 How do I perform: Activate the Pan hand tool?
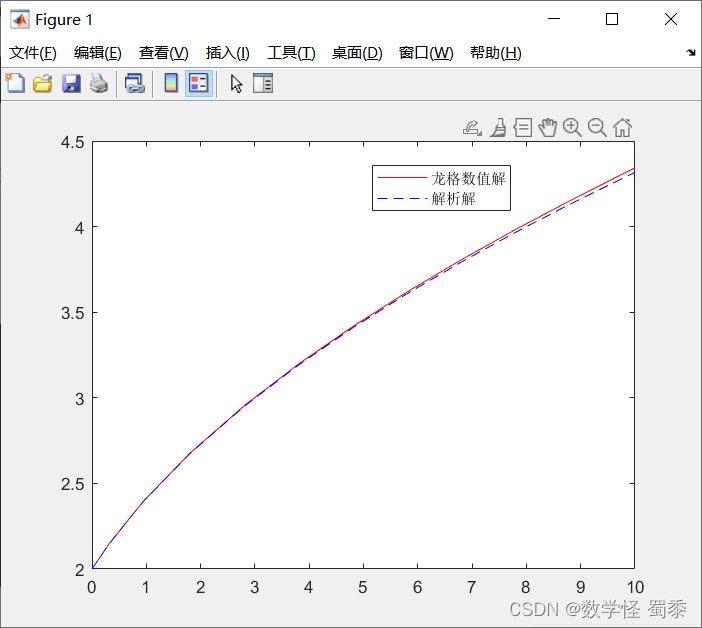(x=548, y=128)
